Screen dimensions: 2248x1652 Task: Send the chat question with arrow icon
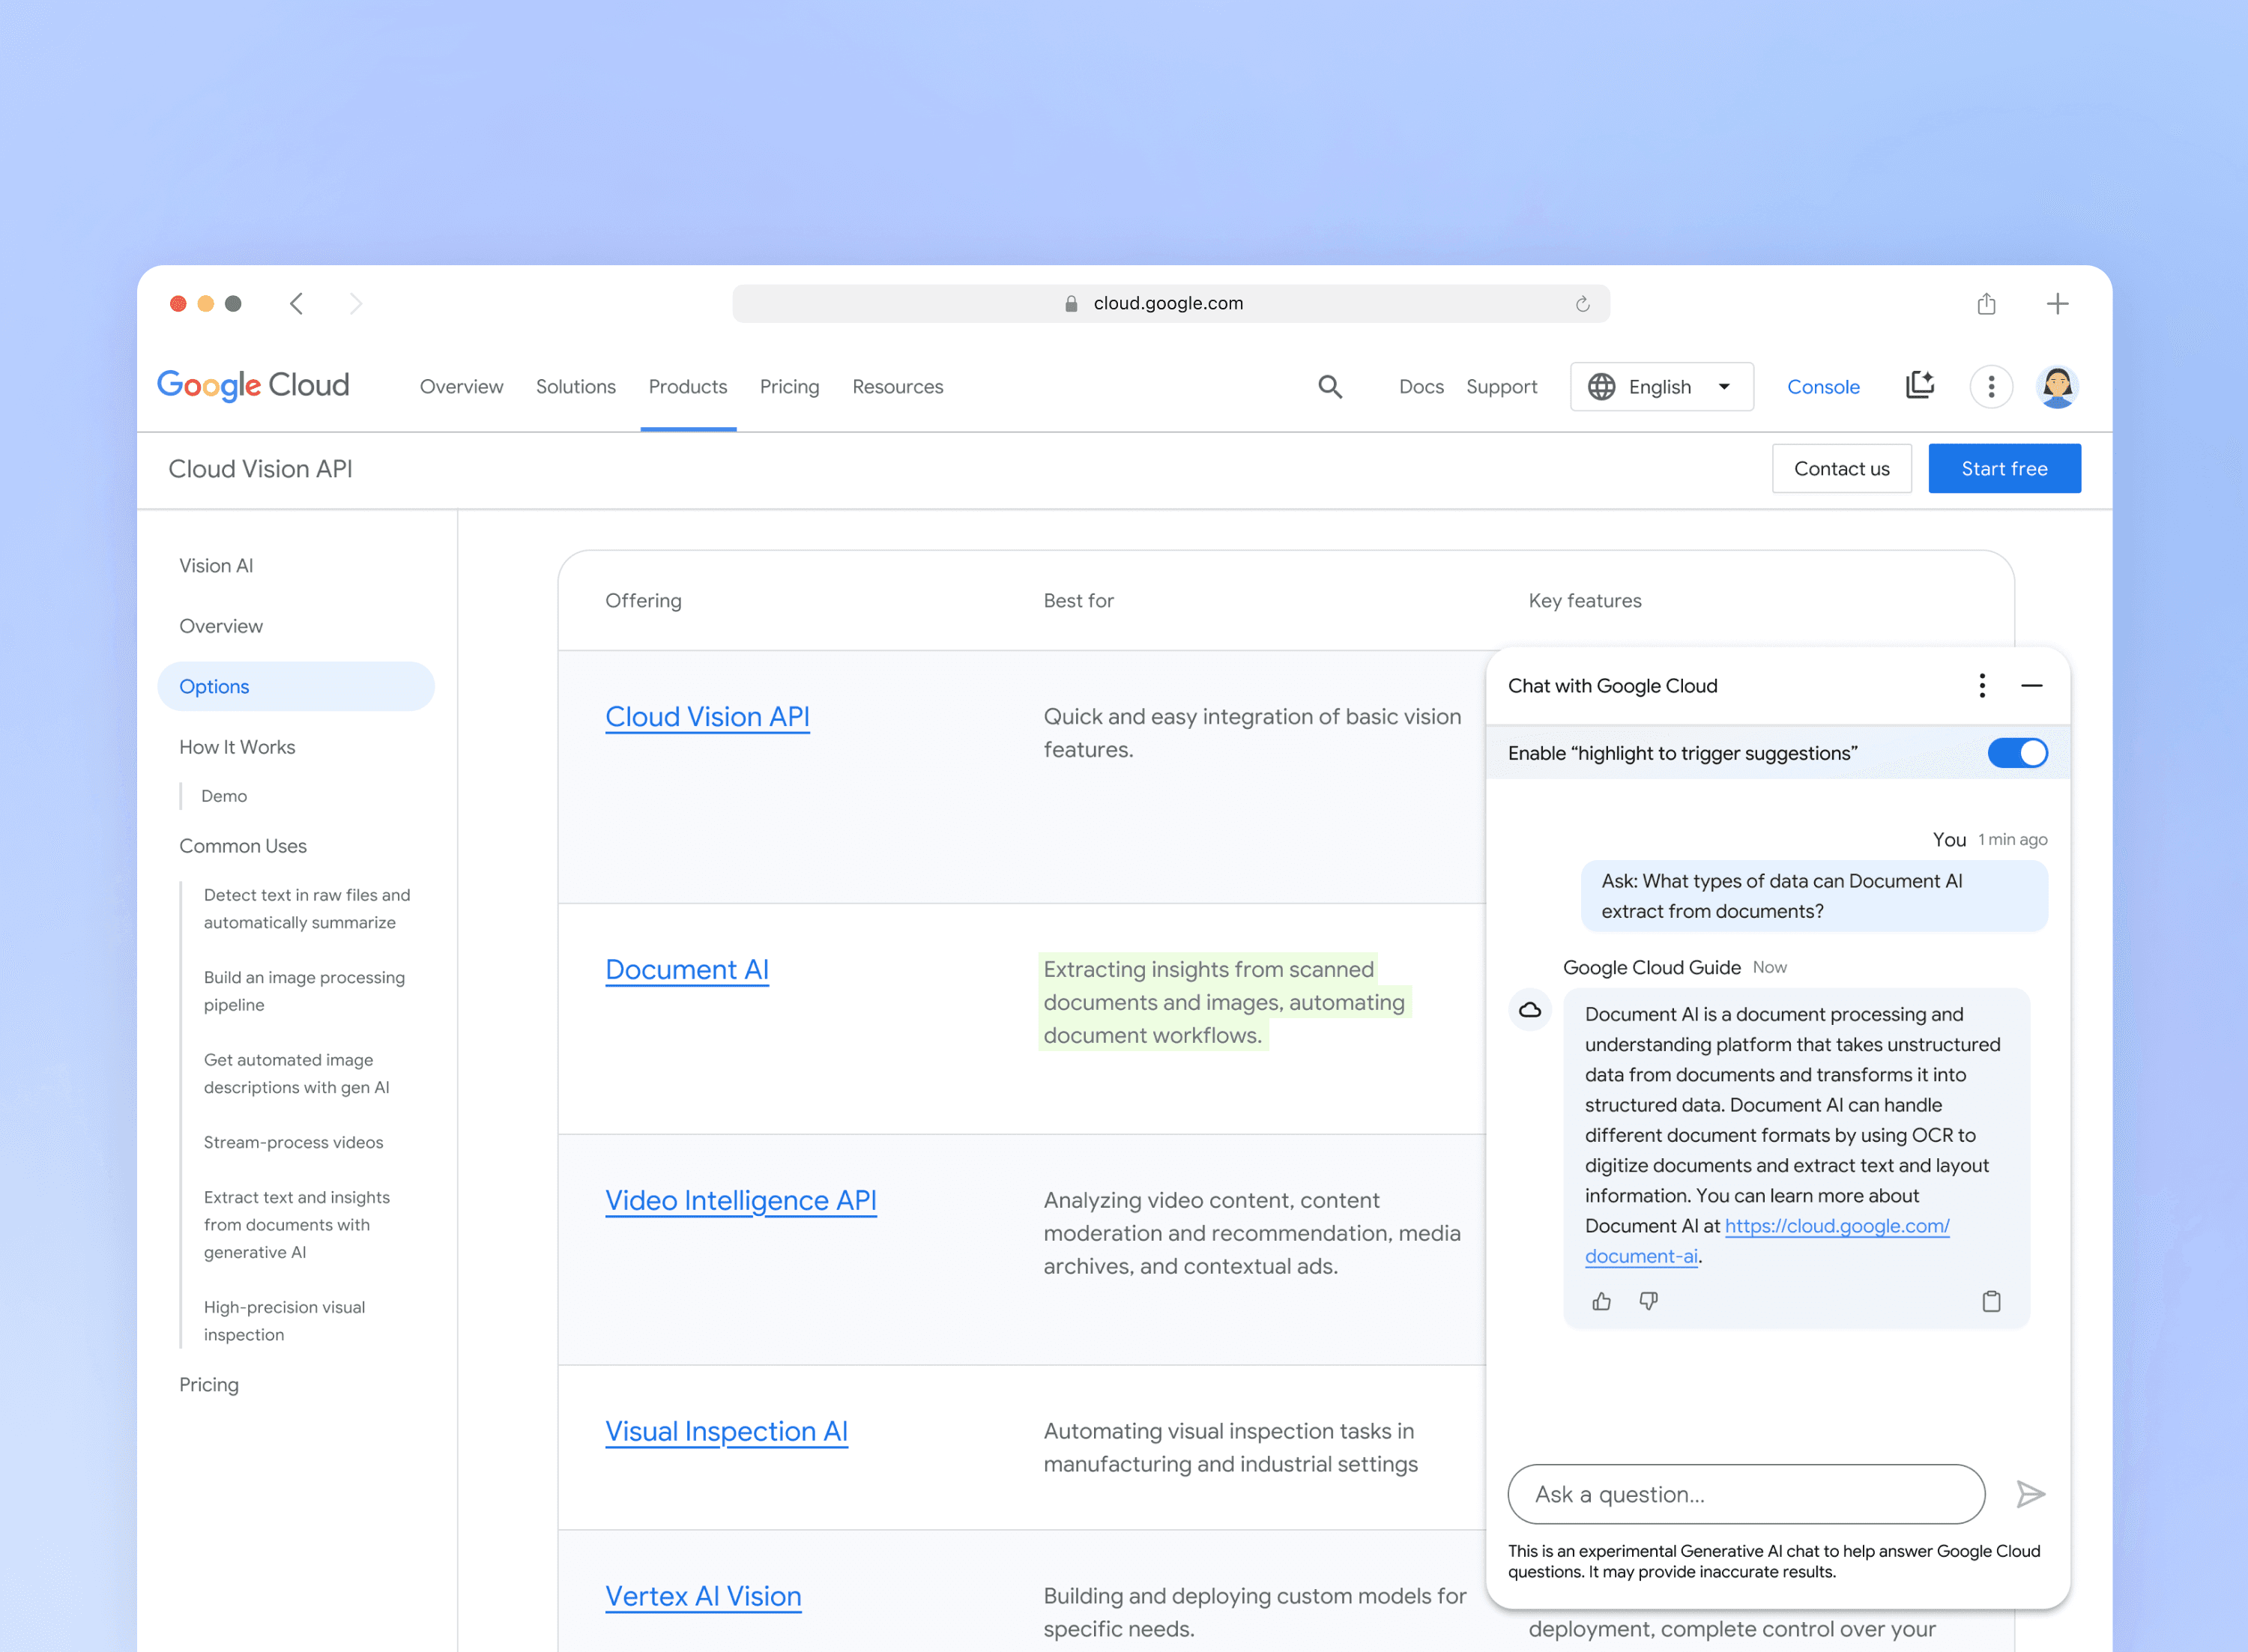2030,1494
